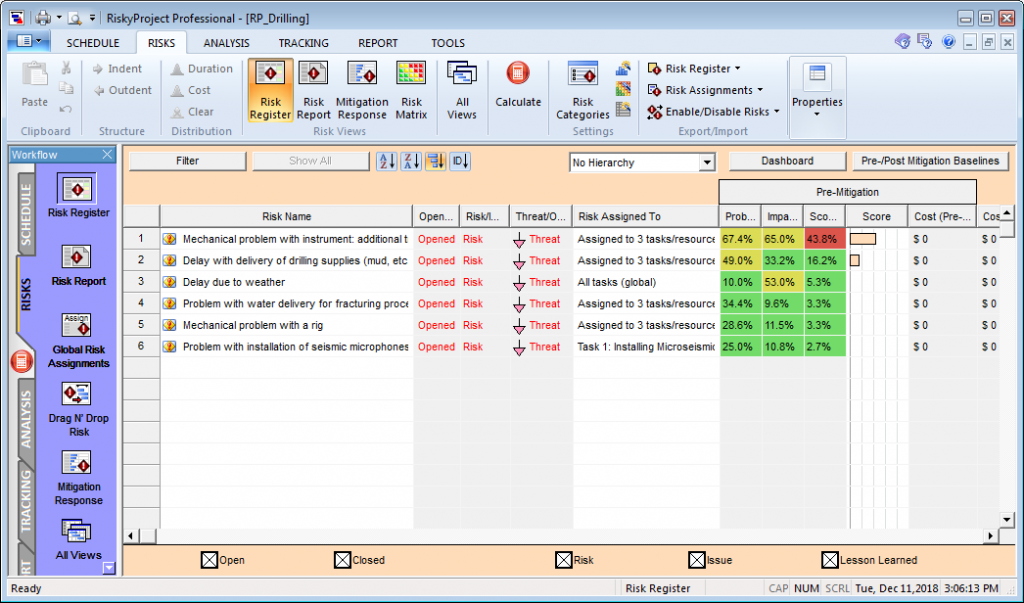Open Risk Categories settings
The width and height of the screenshot is (1024, 603).
pos(583,90)
